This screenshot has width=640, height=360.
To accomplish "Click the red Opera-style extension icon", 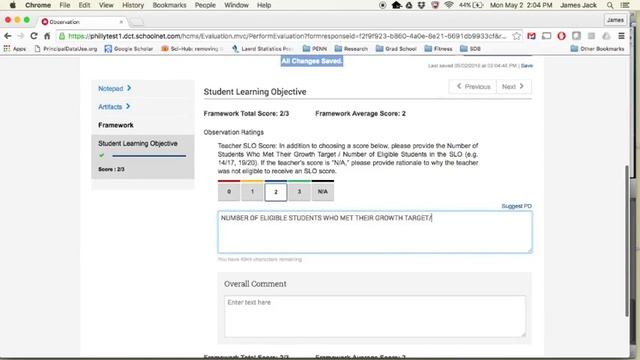I will pos(561,36).
